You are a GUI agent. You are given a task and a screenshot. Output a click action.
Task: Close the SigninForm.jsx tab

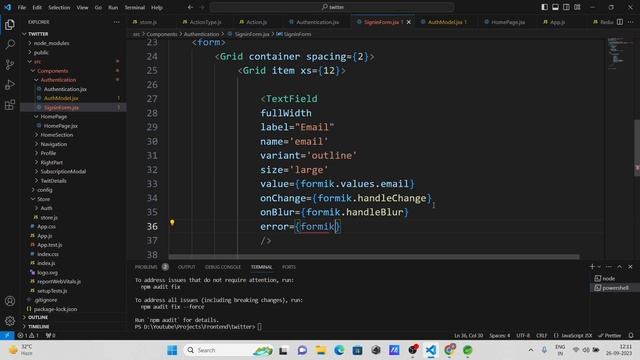(409, 22)
